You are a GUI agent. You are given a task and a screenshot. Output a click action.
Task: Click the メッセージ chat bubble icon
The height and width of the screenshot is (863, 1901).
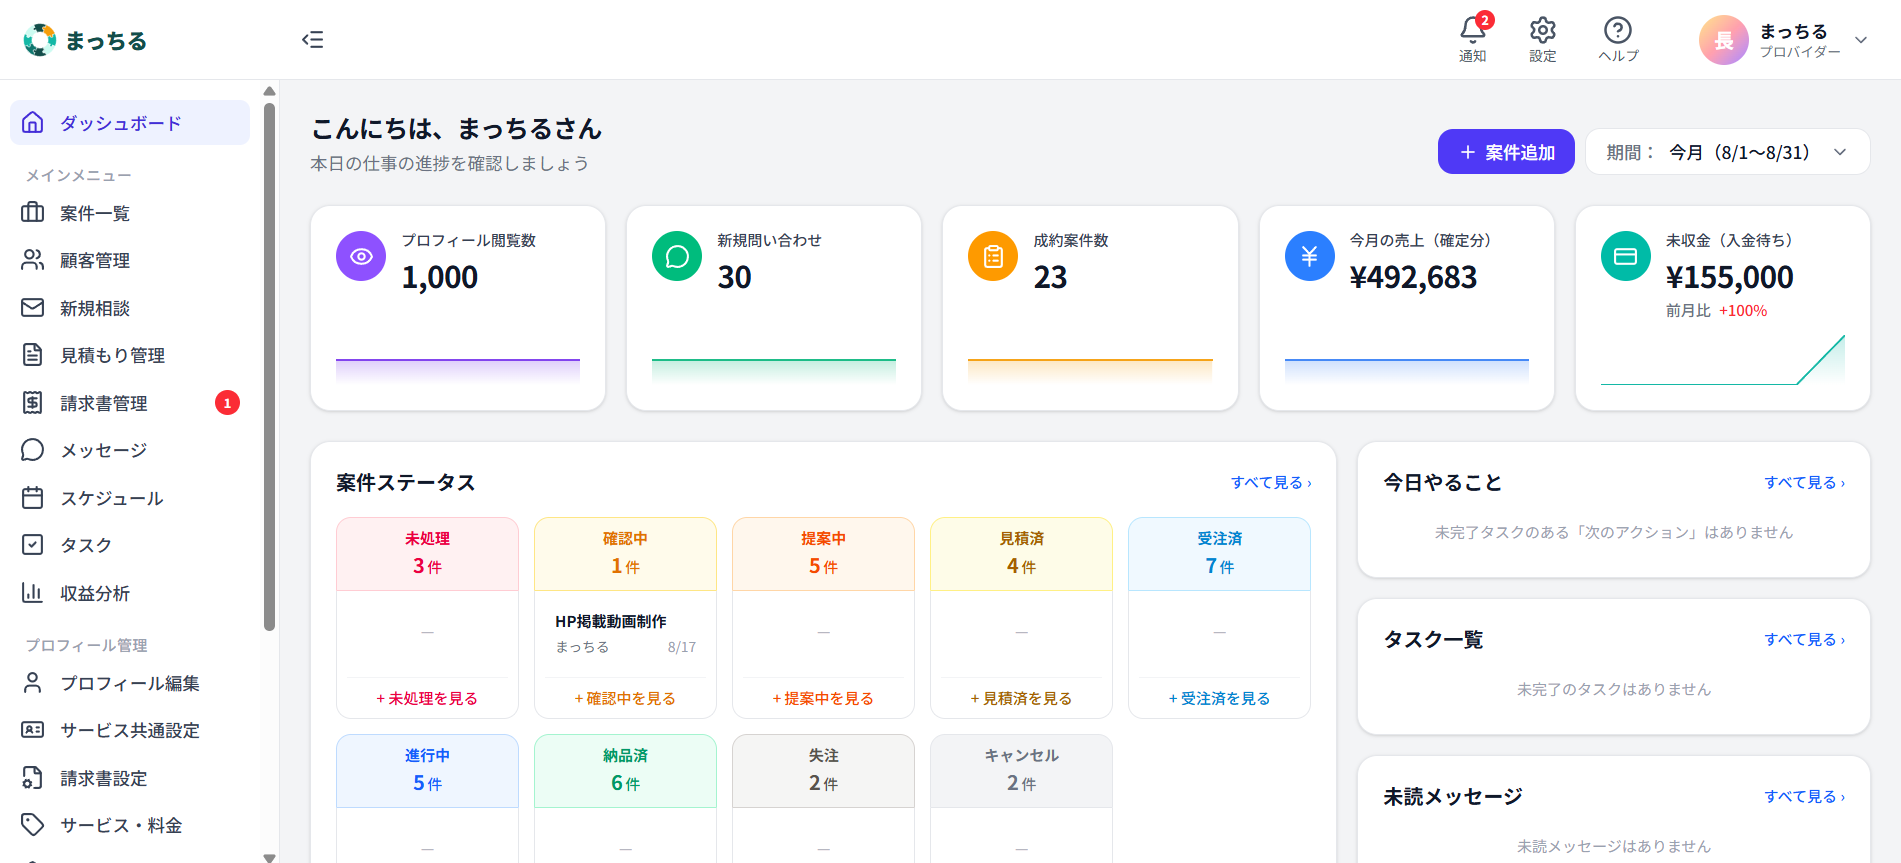[x=33, y=450]
